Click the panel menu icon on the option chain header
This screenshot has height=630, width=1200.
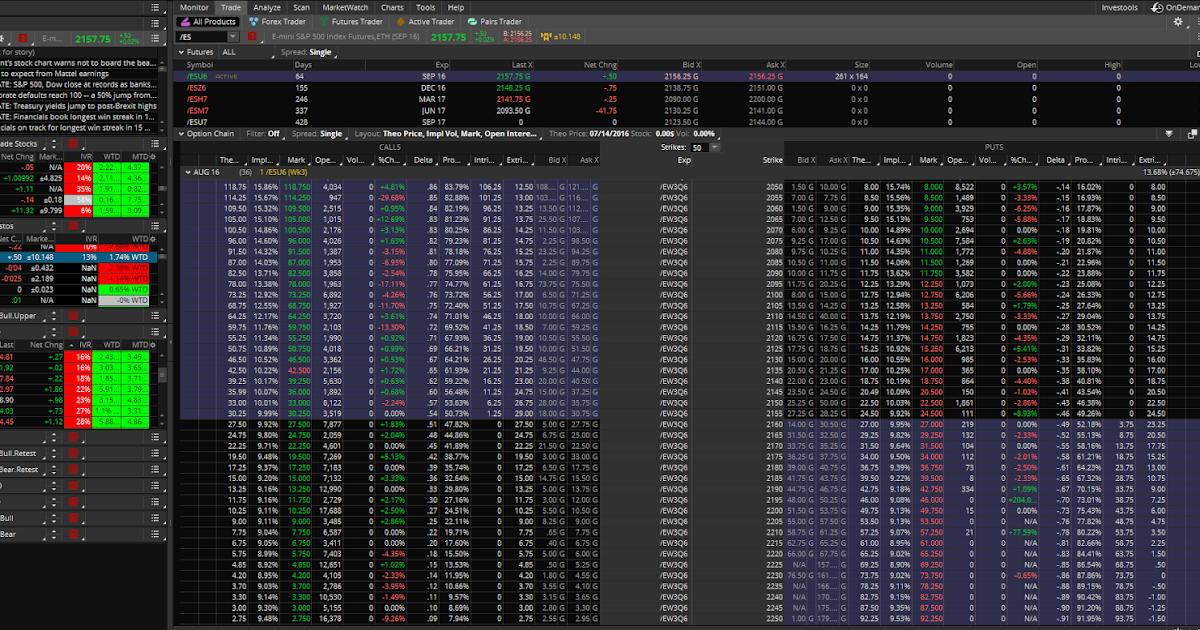(x=1191, y=132)
